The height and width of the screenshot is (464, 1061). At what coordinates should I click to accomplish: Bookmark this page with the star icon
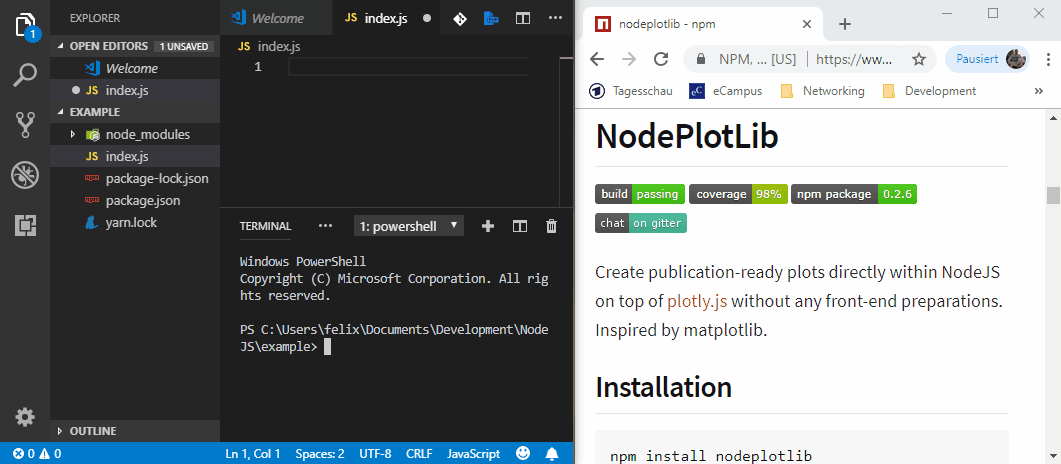click(x=919, y=59)
